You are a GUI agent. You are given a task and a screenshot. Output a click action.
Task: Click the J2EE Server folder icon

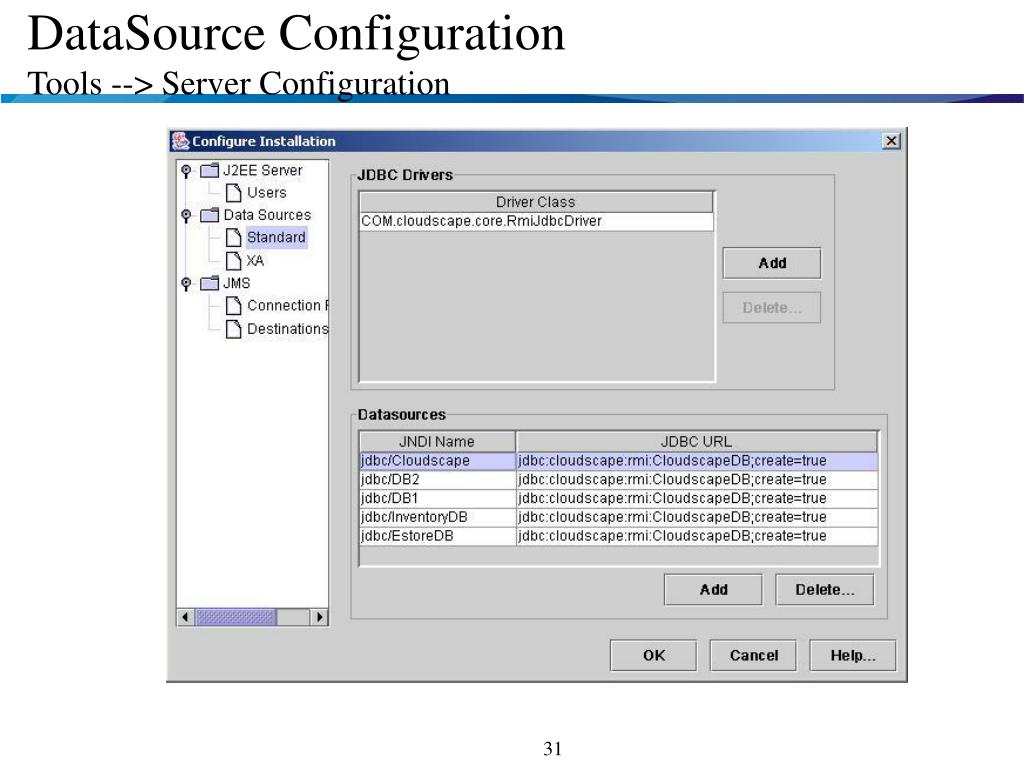(x=209, y=170)
